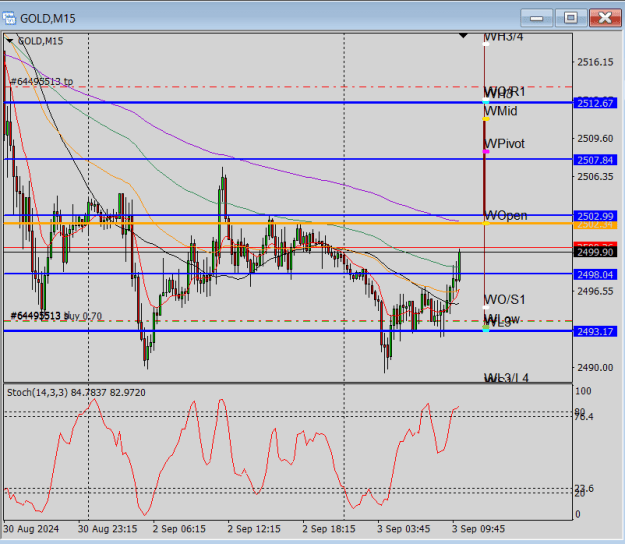Image resolution: width=625 pixels, height=544 pixels.
Task: Click the 2499.90 current price label
Action: pos(595,252)
